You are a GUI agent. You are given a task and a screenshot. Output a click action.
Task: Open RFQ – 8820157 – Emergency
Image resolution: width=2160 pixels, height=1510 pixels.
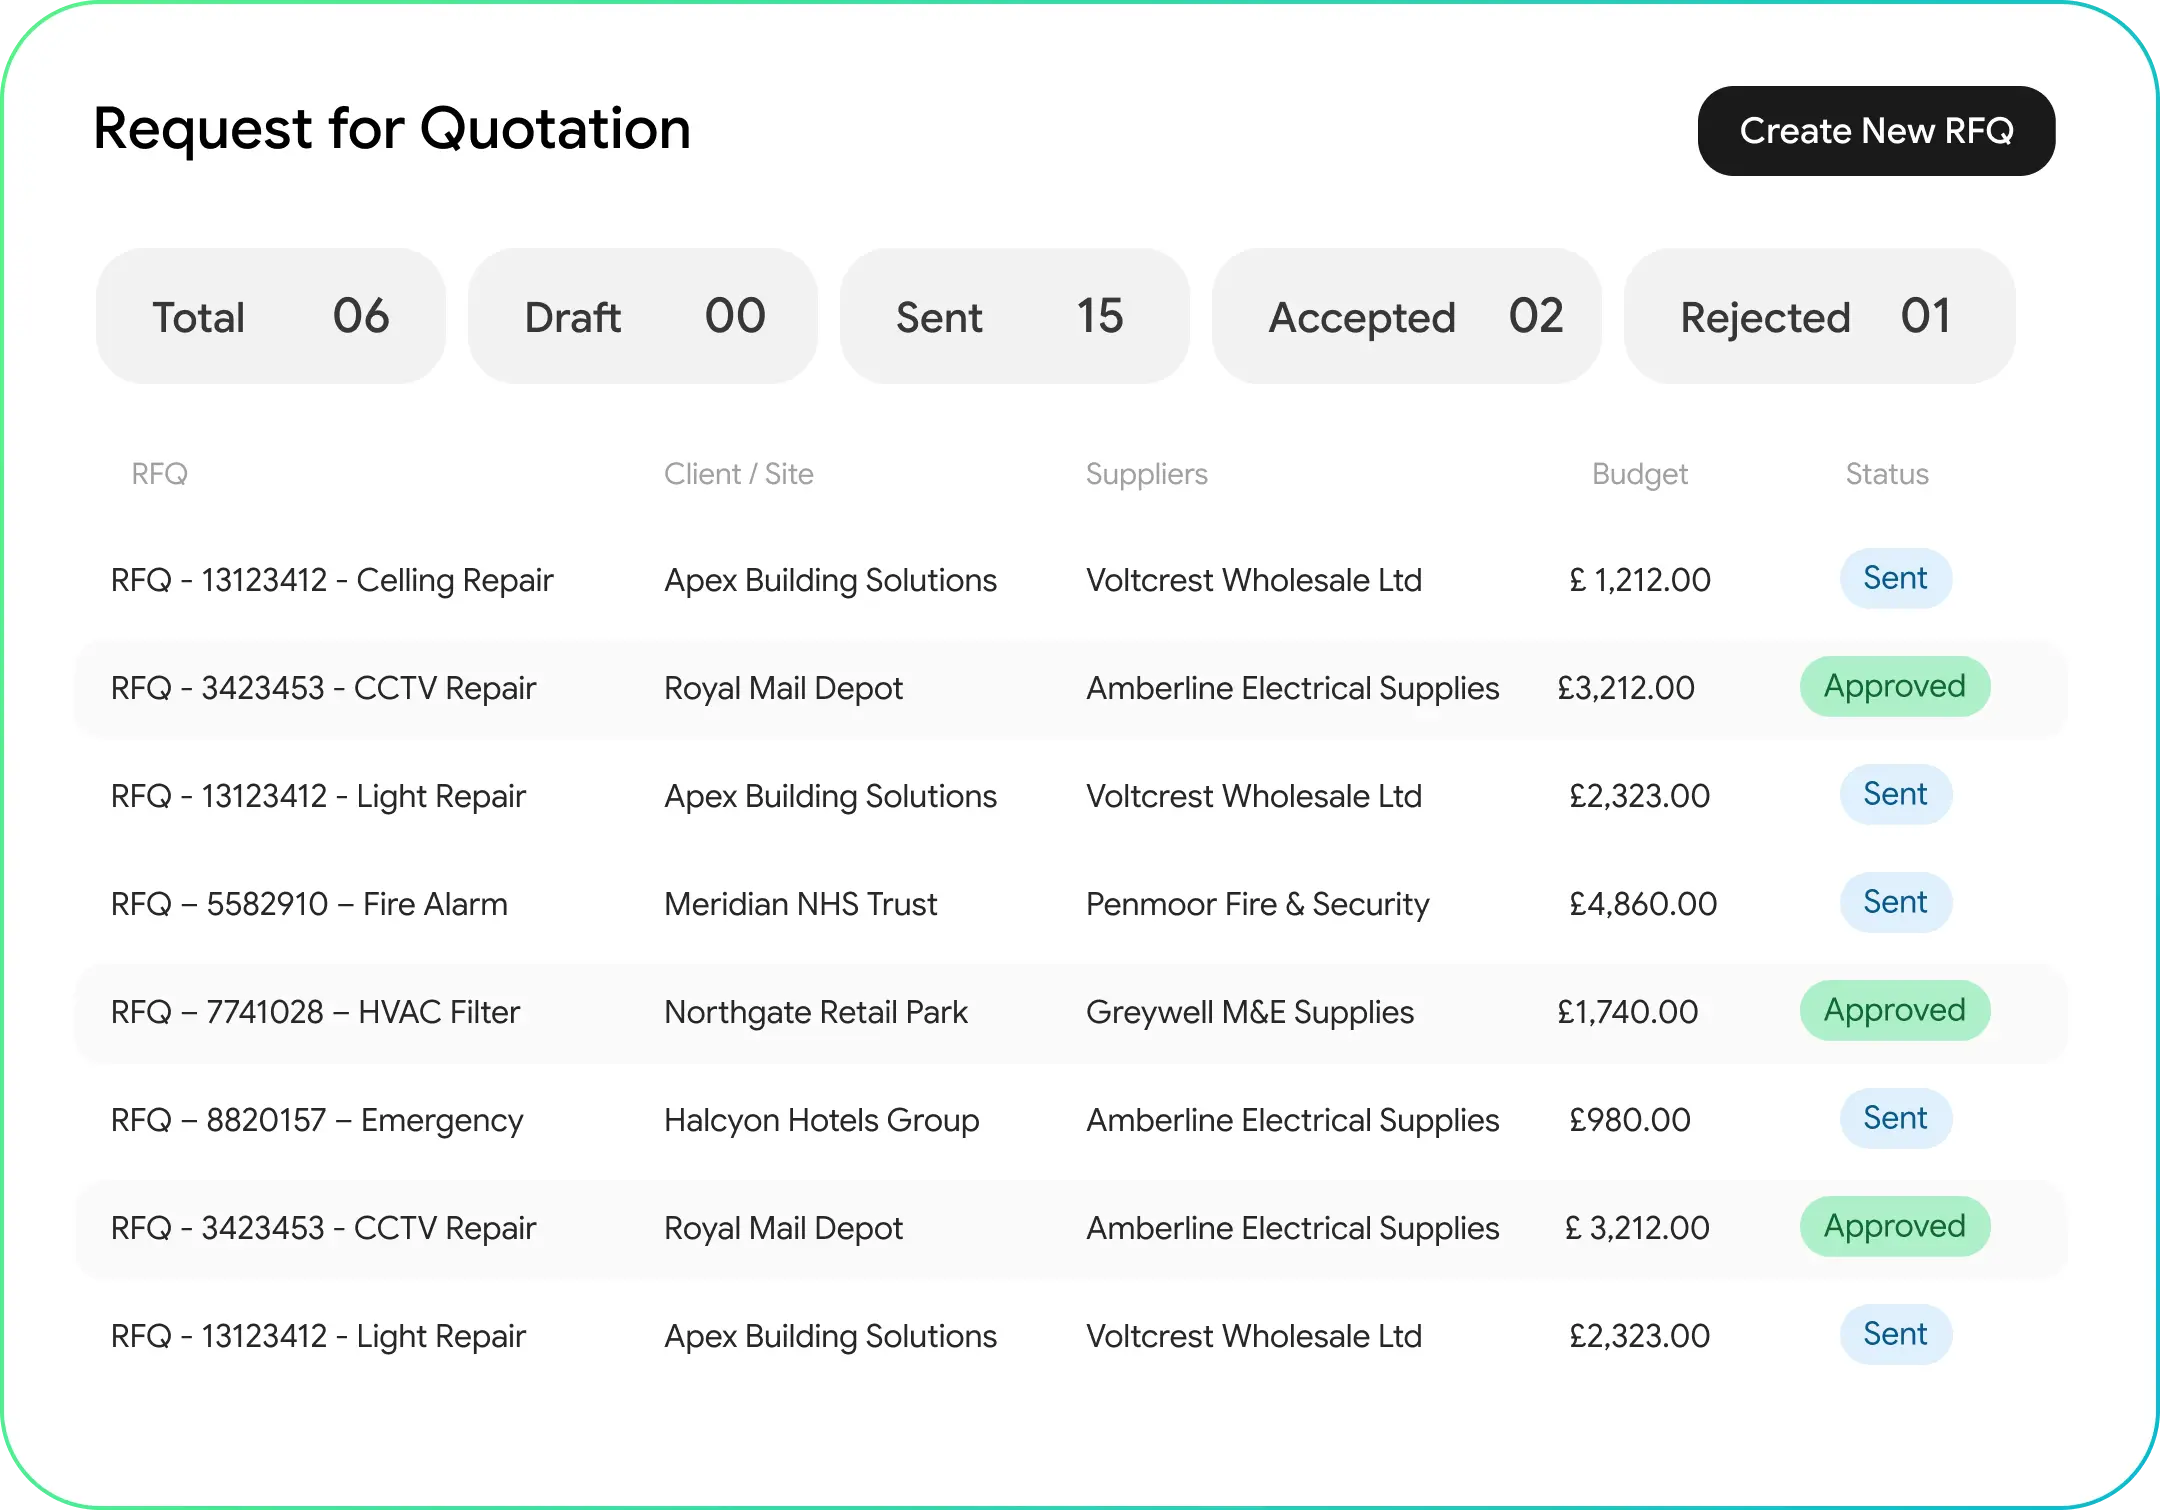[x=317, y=1120]
